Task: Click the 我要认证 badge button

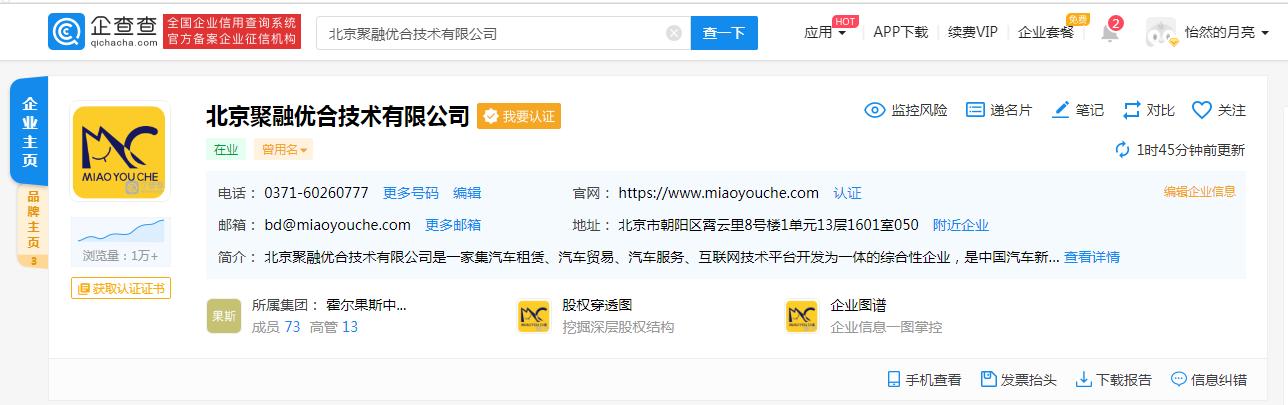Action: 519,116
